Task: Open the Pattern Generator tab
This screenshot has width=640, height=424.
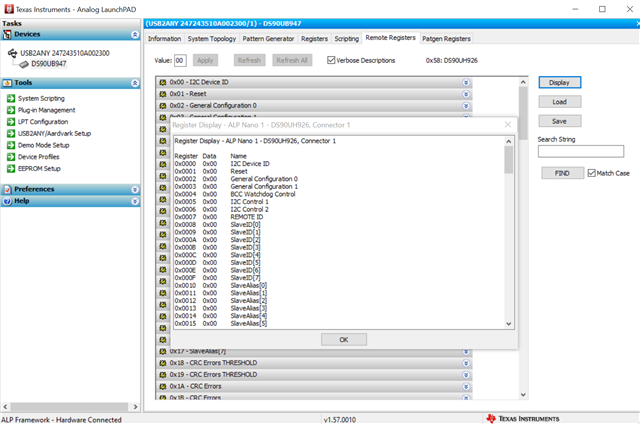Action: click(268, 39)
